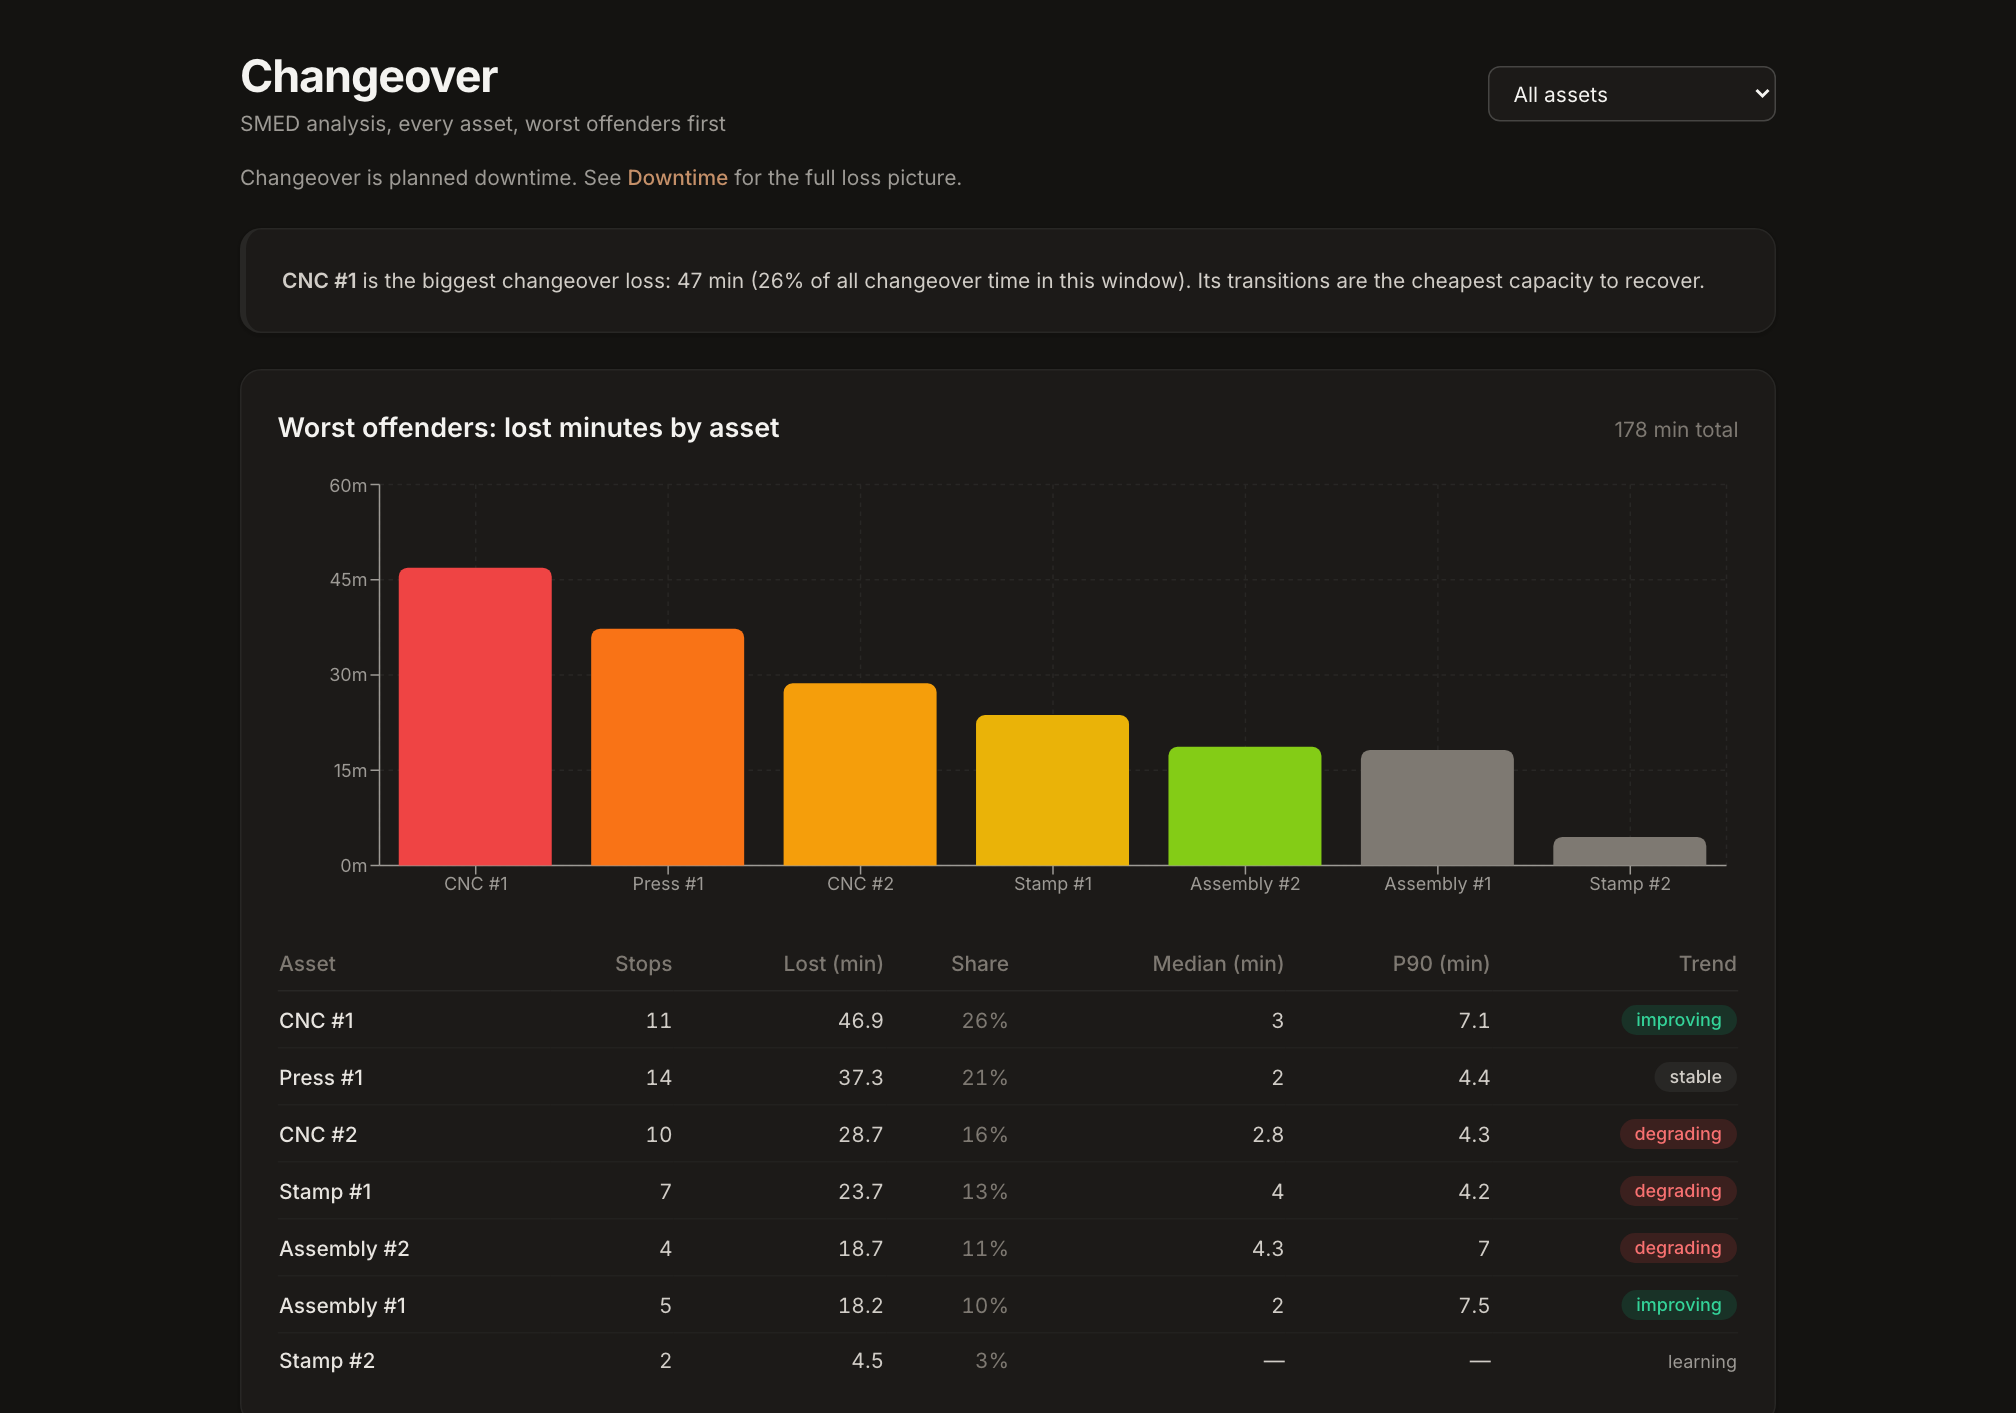This screenshot has width=2016, height=1413.
Task: Click the Lost (min) column header
Action: coord(833,964)
